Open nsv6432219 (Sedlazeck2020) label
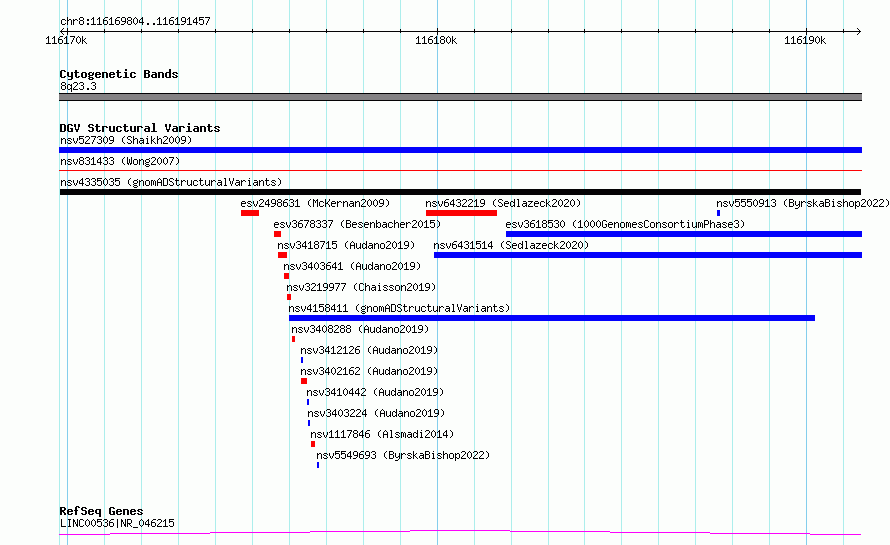890x545 pixels. coord(503,203)
